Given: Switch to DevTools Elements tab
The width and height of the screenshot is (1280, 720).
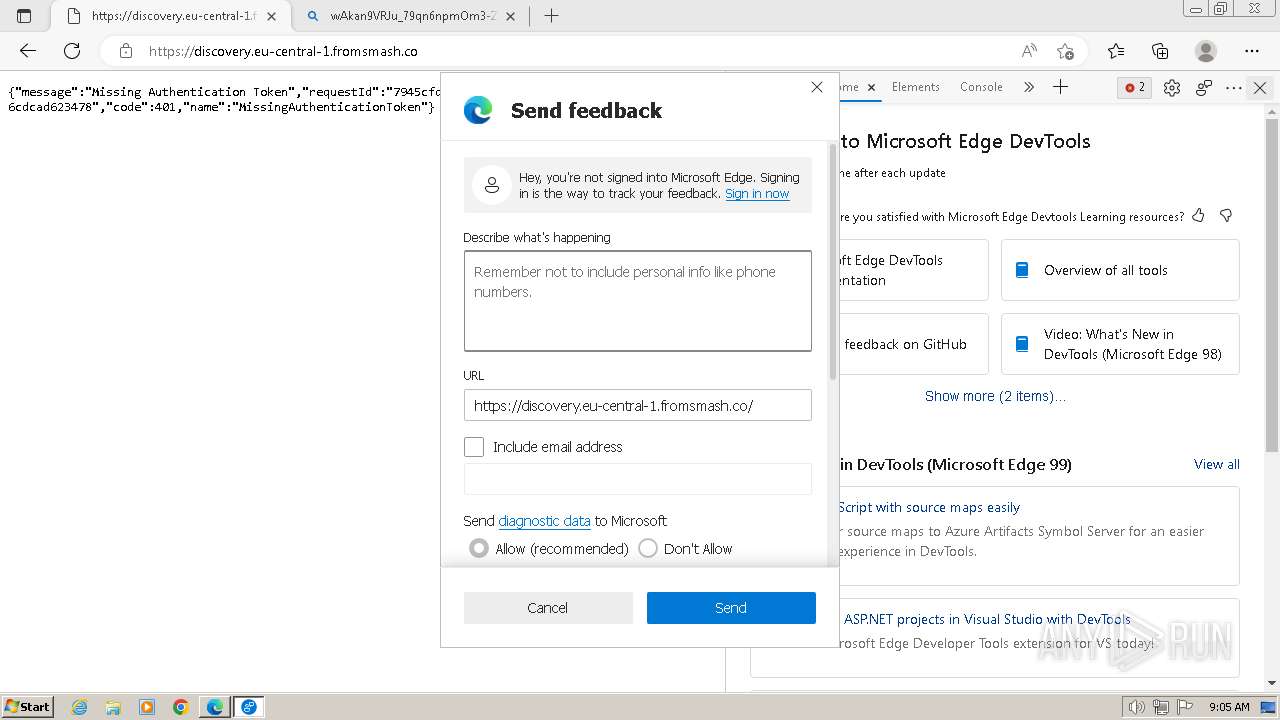Looking at the screenshot, I should [x=915, y=87].
